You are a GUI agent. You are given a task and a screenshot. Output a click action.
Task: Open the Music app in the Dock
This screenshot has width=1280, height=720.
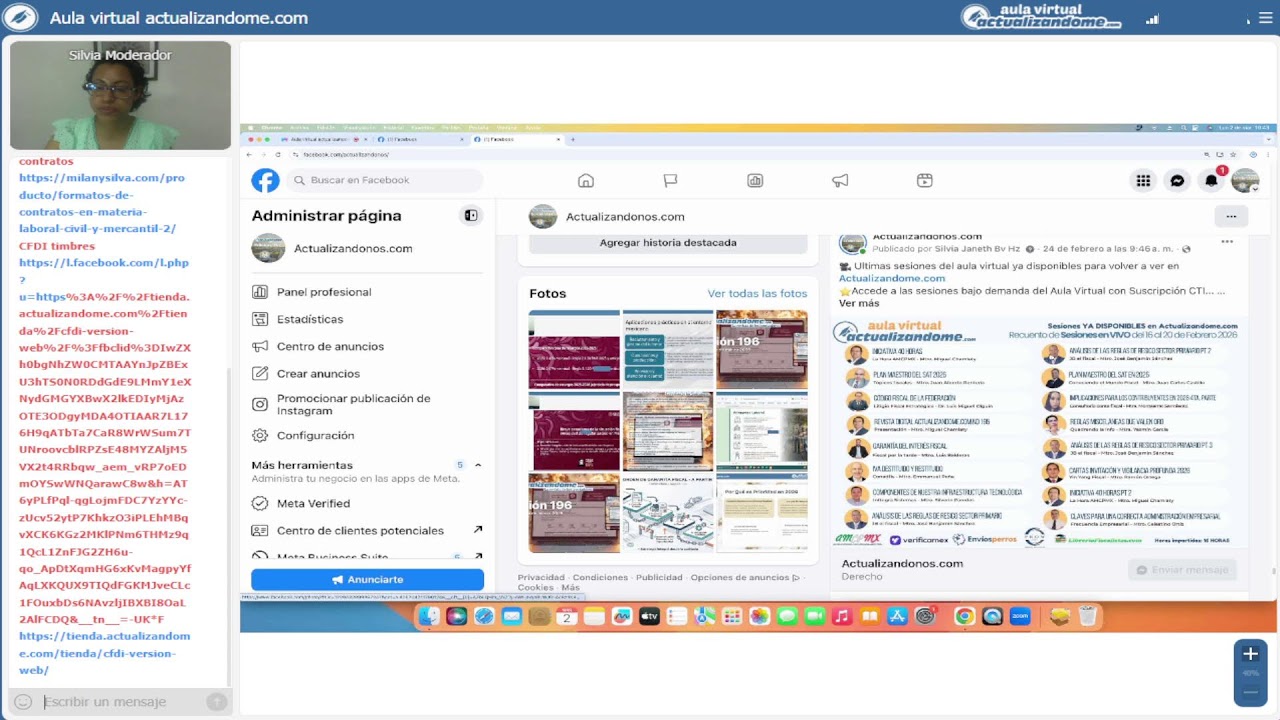pos(841,617)
